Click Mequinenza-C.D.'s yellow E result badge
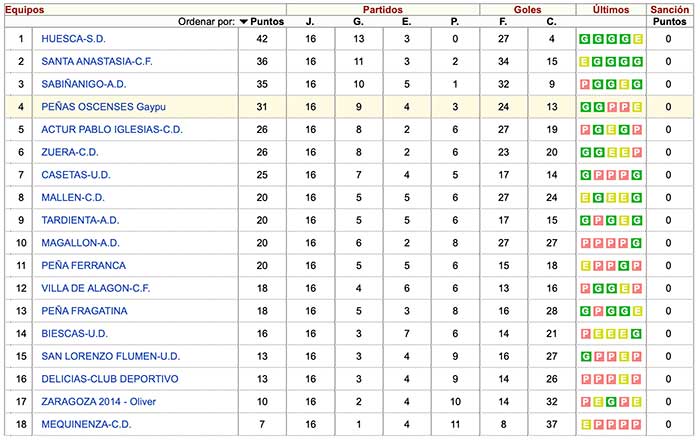 585,424
